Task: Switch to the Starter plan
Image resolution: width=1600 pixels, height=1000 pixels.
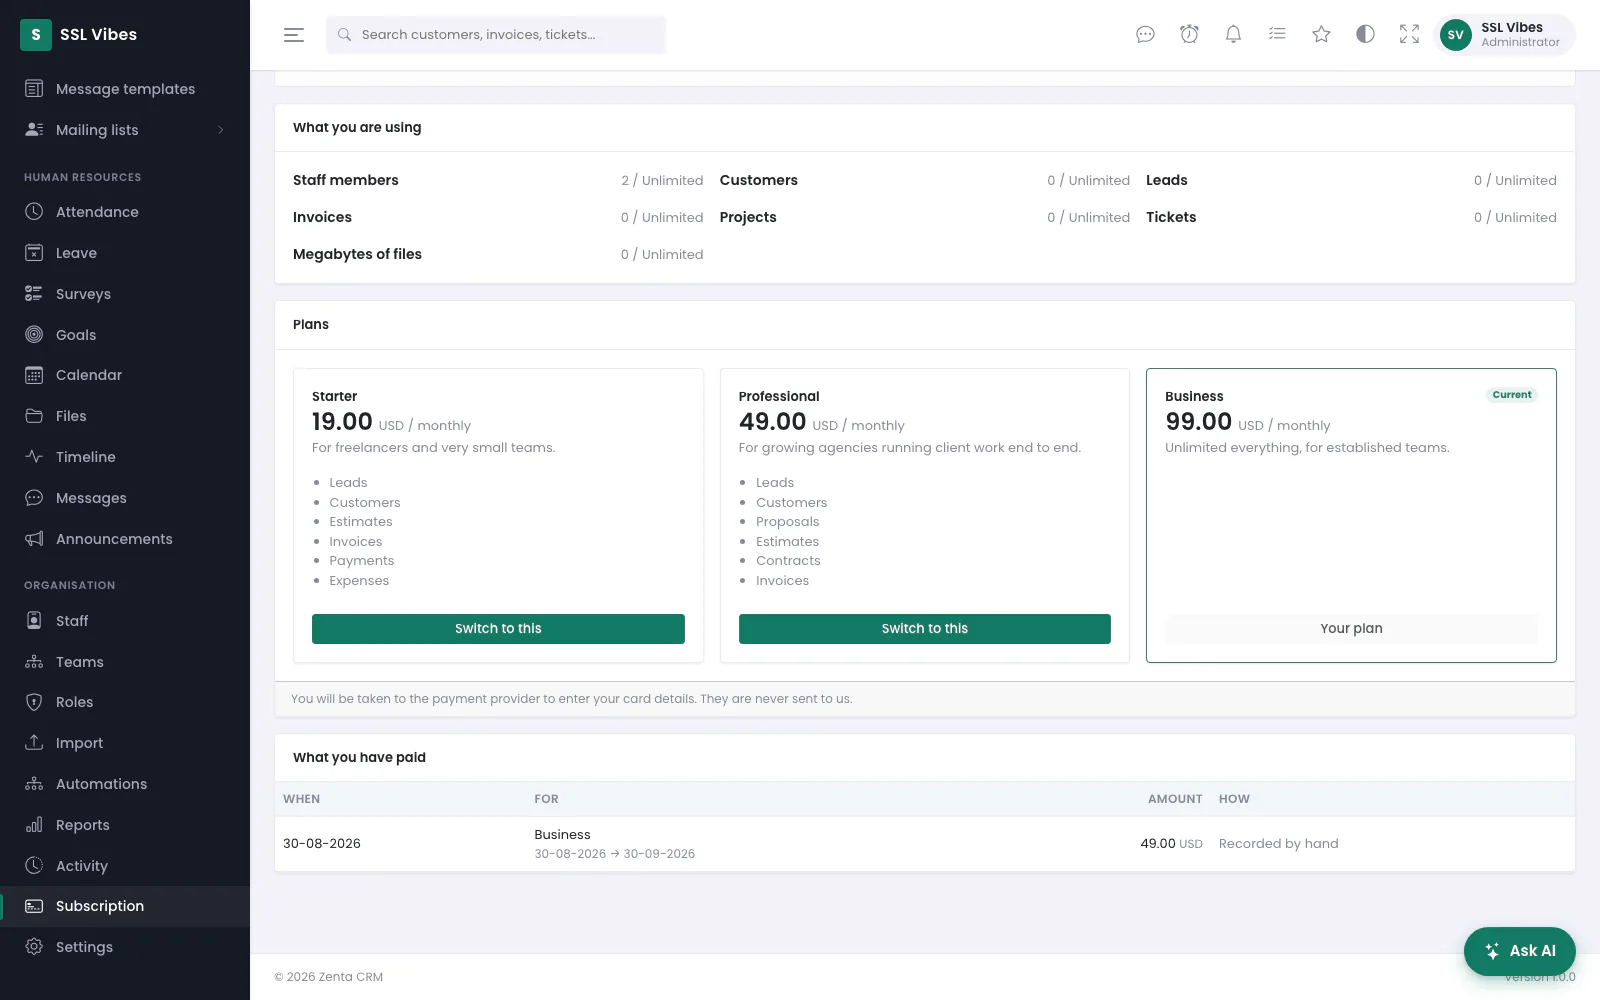Action: click(498, 629)
